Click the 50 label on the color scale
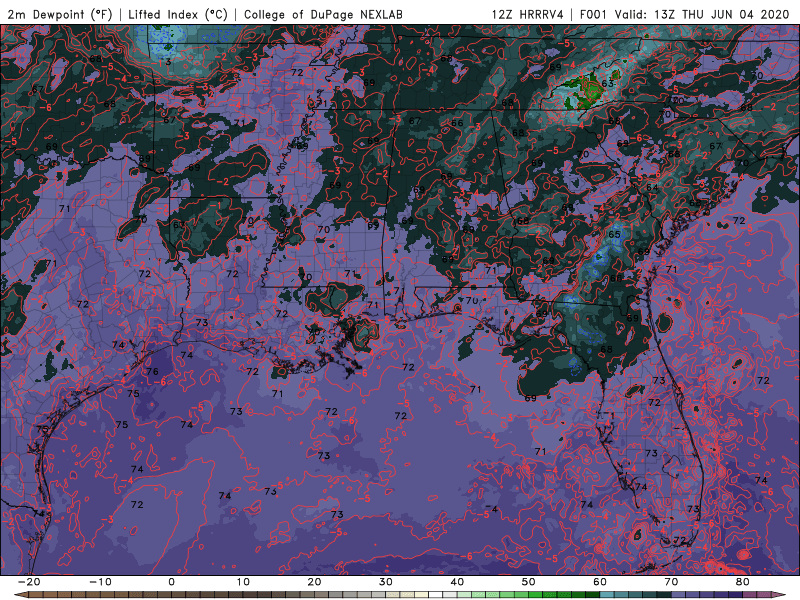 pyautogui.click(x=529, y=582)
